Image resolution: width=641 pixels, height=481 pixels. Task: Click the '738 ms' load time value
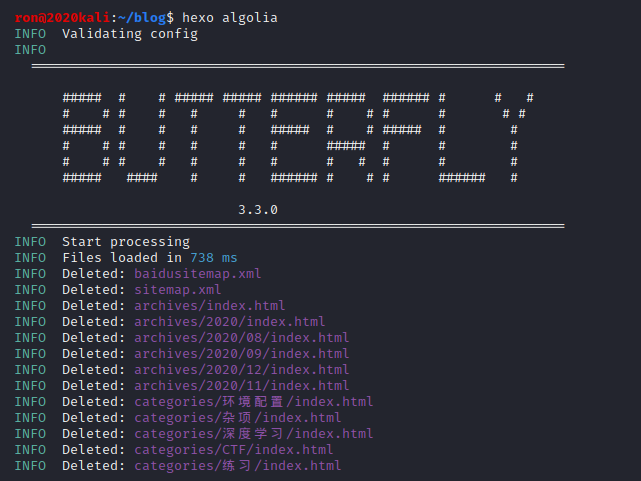214,258
